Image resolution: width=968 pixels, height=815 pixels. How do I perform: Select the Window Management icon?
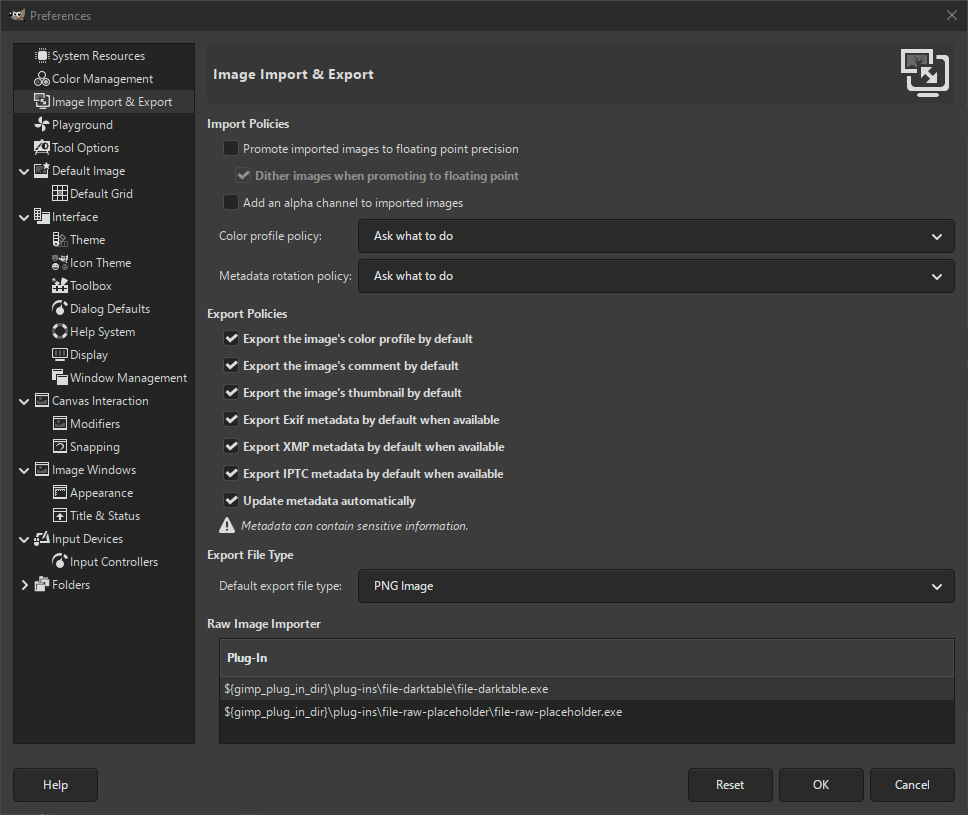(62, 377)
